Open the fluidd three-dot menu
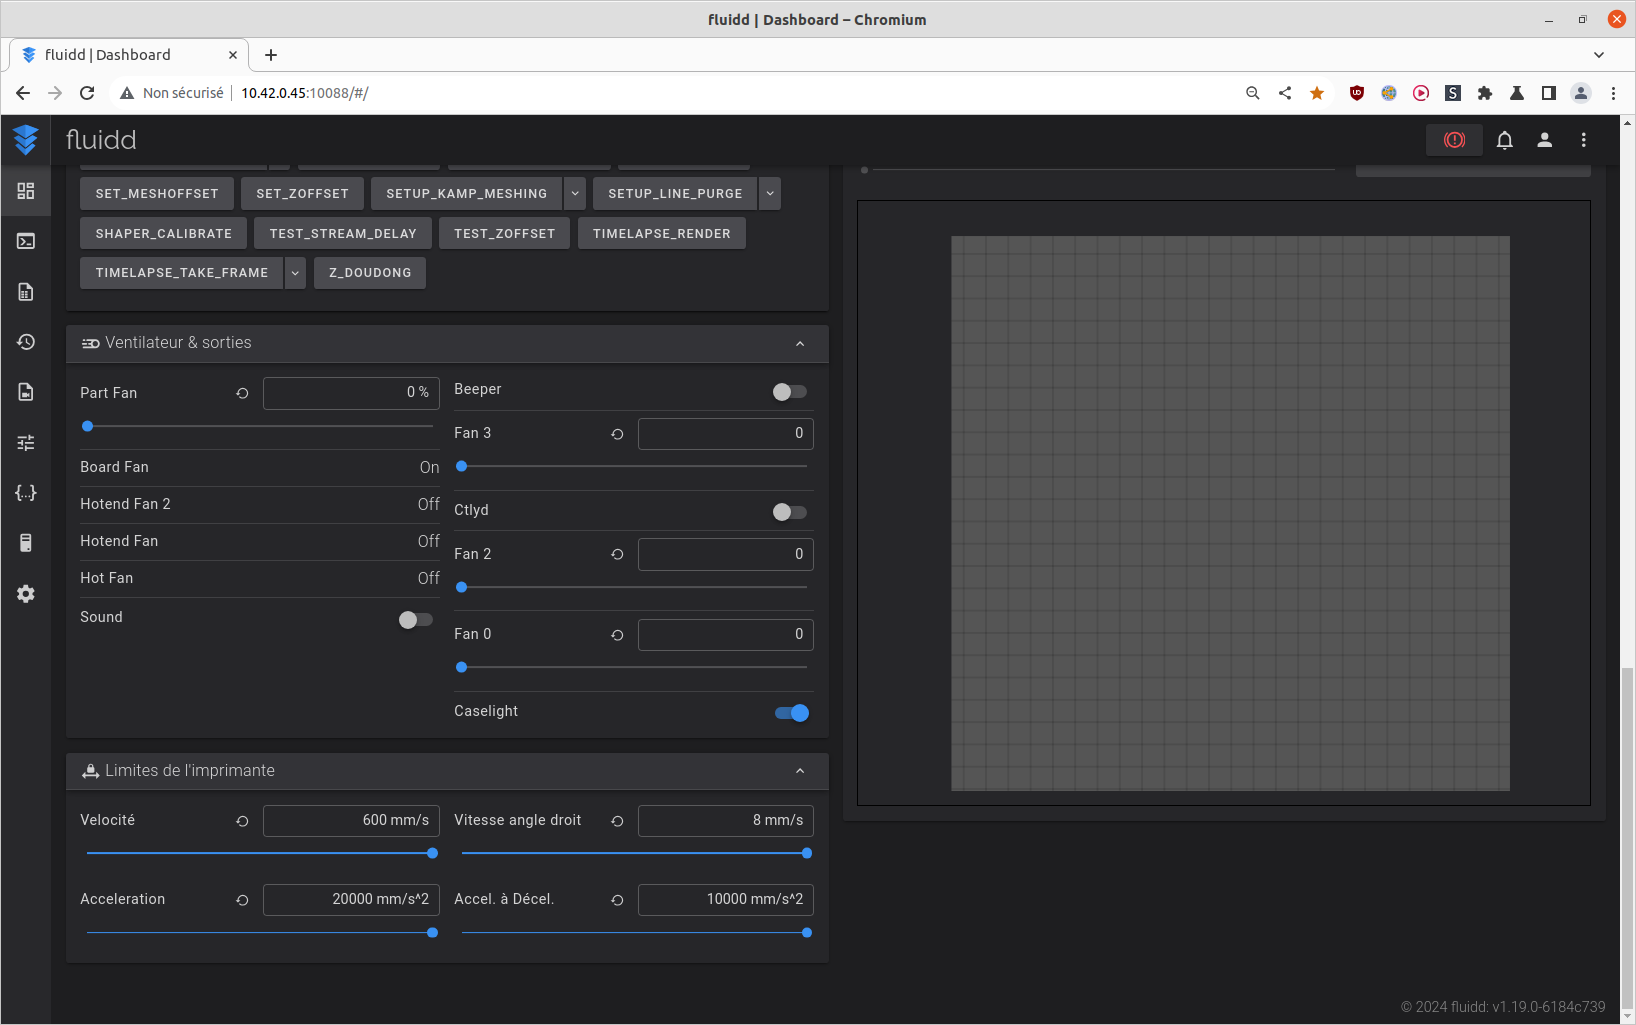This screenshot has height=1025, width=1636. [x=1583, y=140]
